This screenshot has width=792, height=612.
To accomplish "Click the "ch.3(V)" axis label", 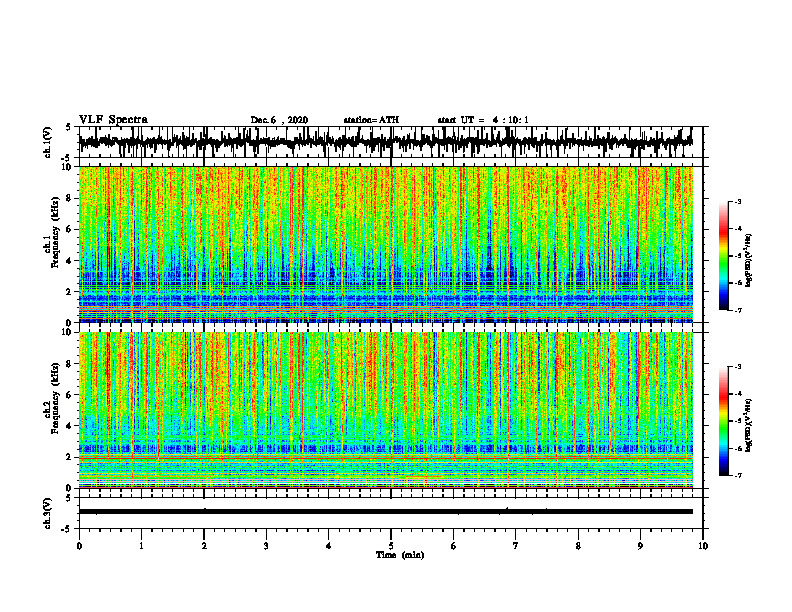I will point(48,513).
